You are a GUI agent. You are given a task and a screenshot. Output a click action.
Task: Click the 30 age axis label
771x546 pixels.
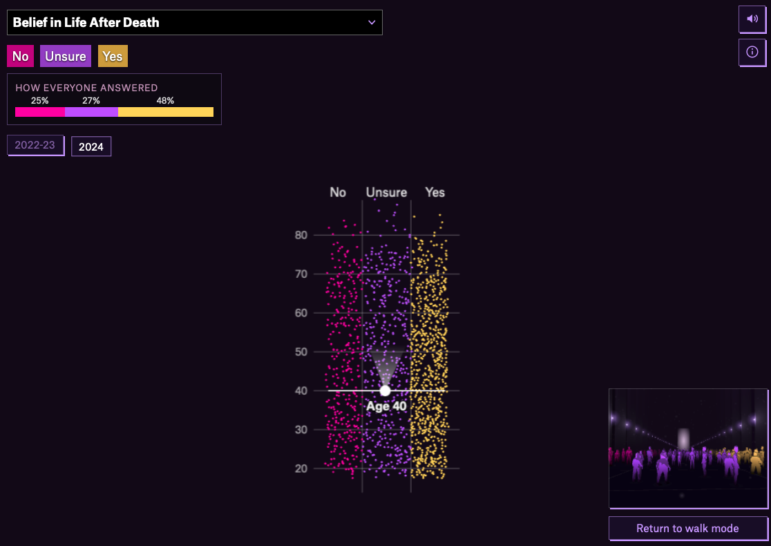(301, 429)
